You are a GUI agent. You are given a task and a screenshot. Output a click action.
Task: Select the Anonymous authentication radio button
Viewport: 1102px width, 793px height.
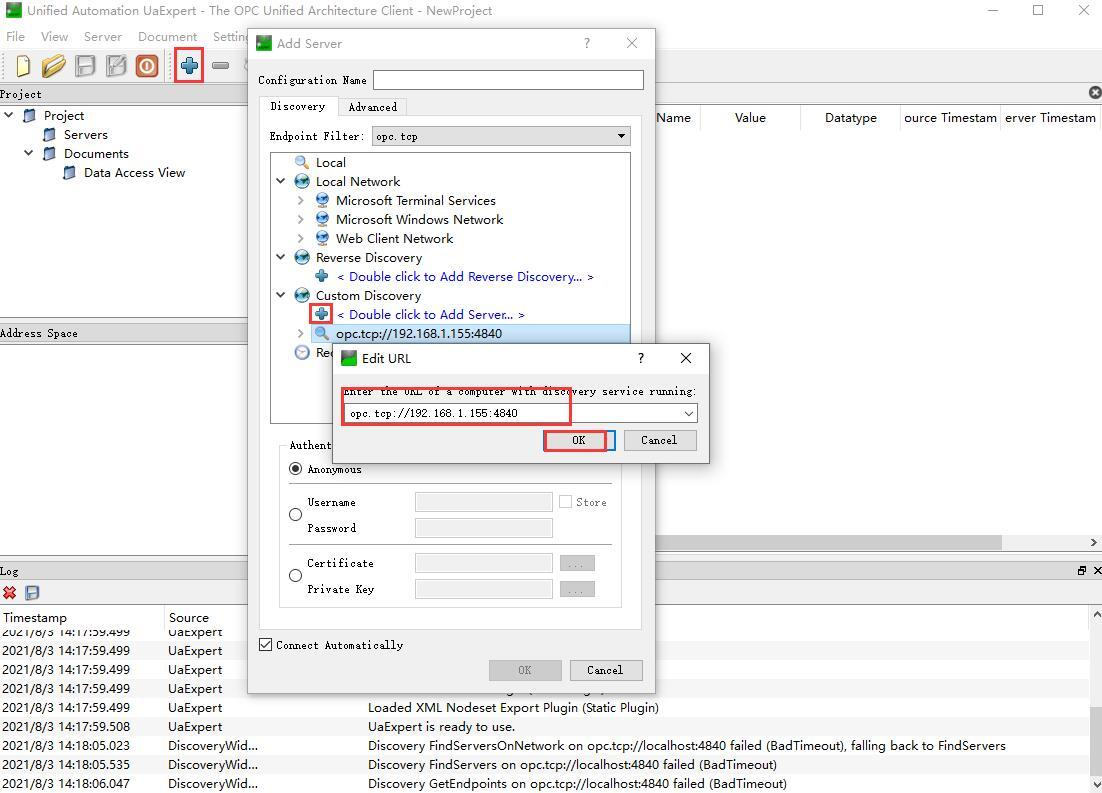[x=296, y=469]
